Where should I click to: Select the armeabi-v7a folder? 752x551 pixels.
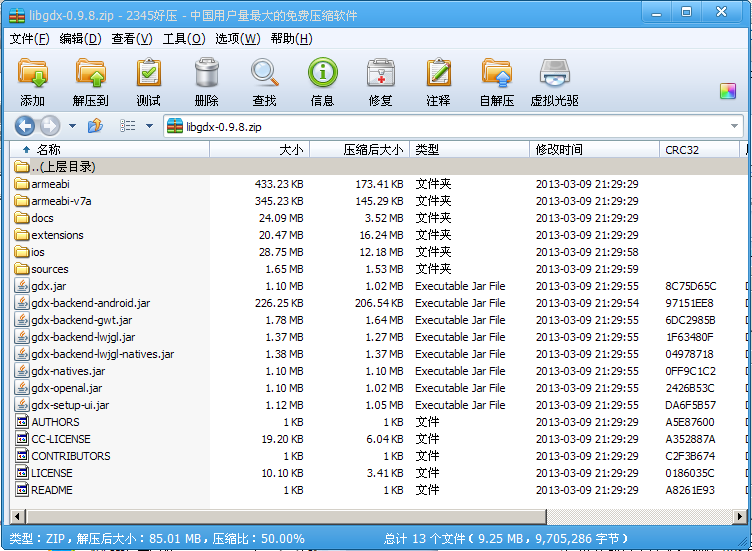(x=61, y=201)
